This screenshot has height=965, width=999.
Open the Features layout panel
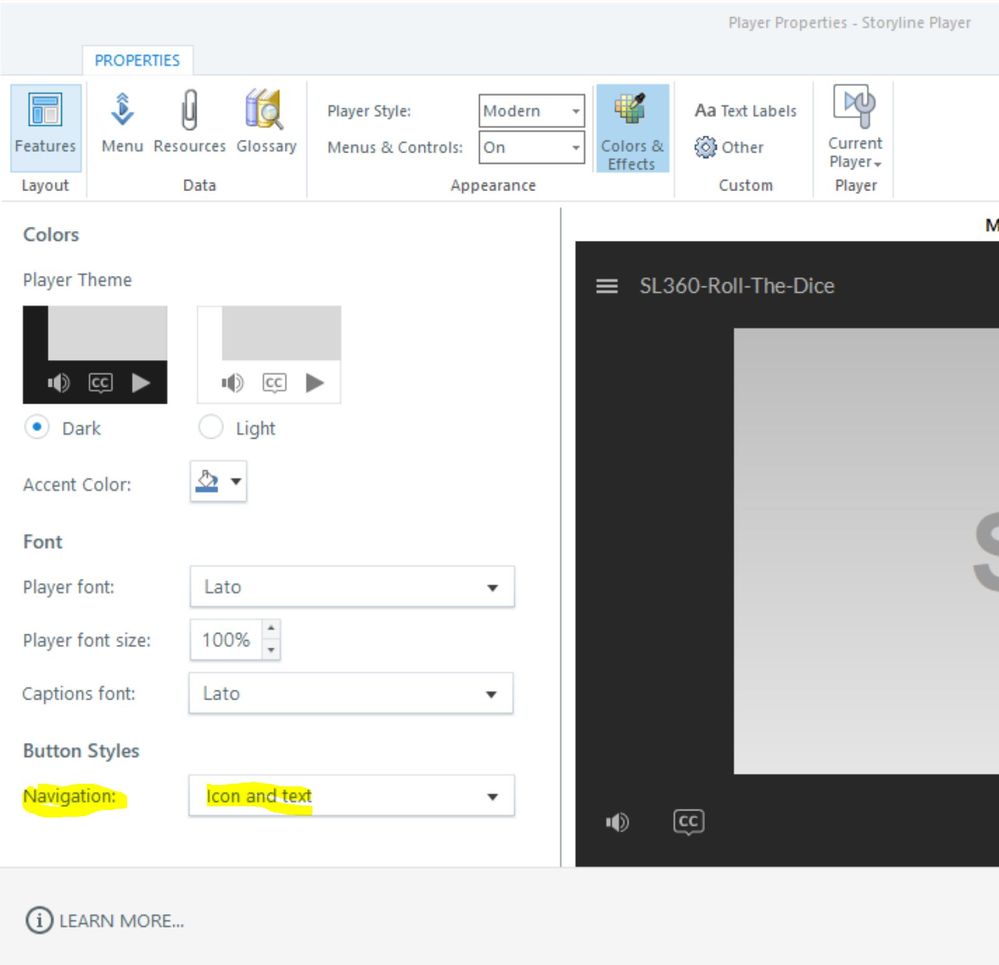coord(45,127)
